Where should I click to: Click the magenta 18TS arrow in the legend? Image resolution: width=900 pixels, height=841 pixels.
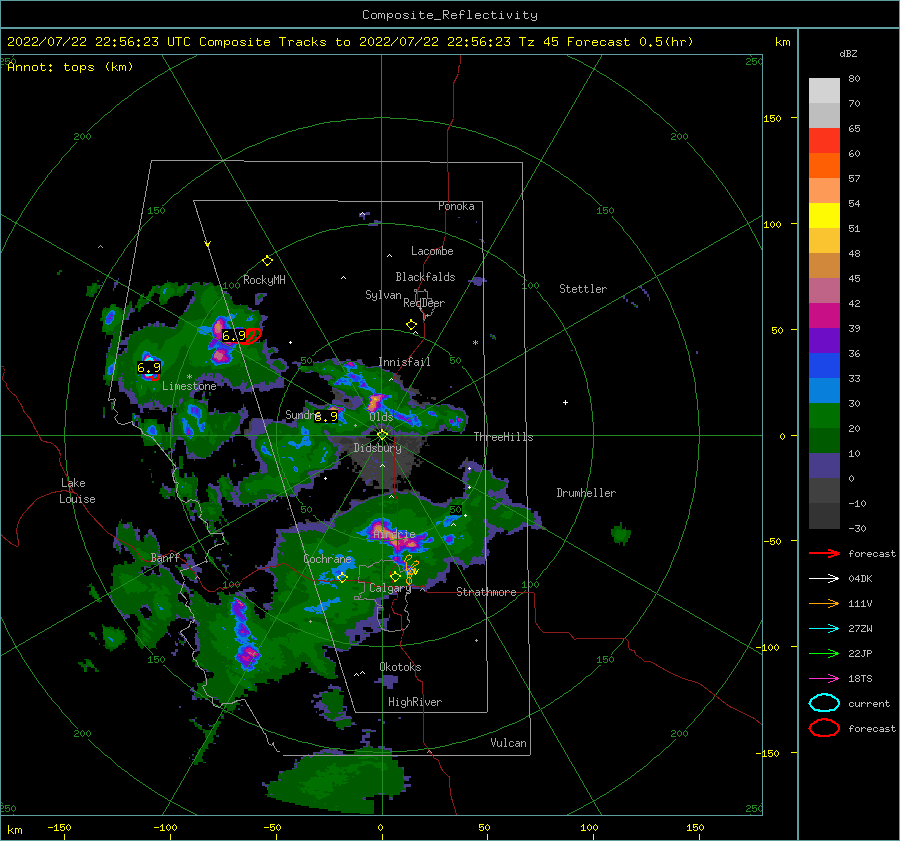[x=824, y=679]
